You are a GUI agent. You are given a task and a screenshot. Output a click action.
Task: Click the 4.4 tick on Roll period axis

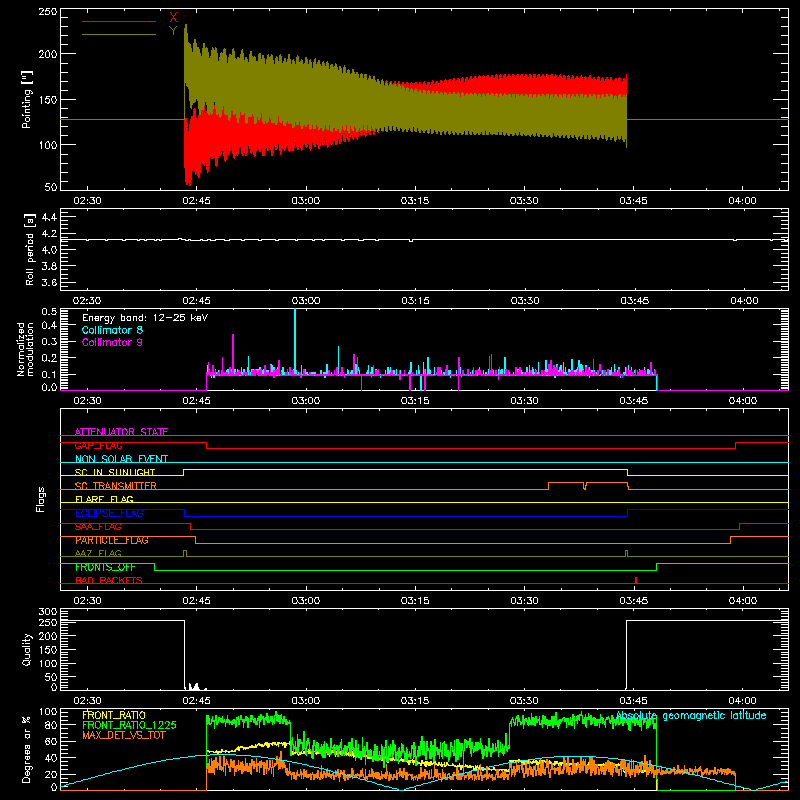click(48, 217)
